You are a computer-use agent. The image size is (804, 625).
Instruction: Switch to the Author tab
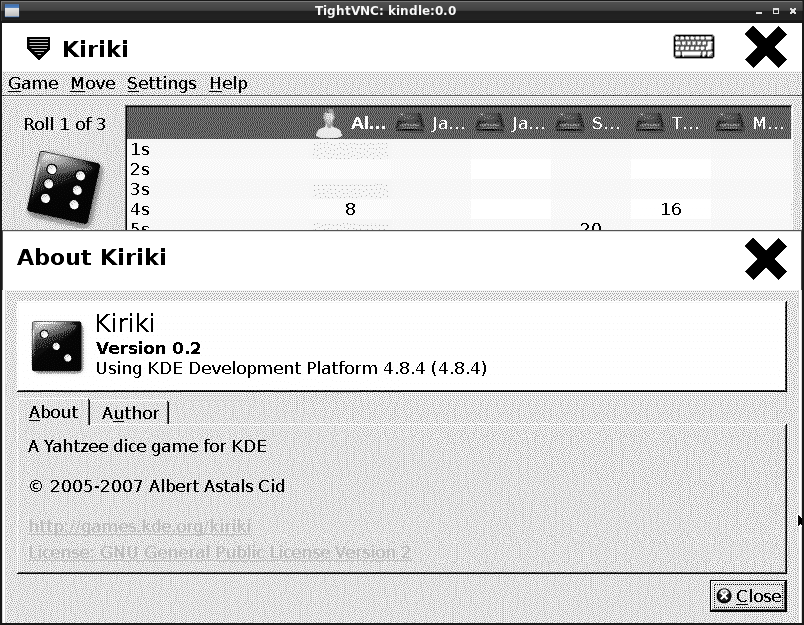click(x=130, y=413)
